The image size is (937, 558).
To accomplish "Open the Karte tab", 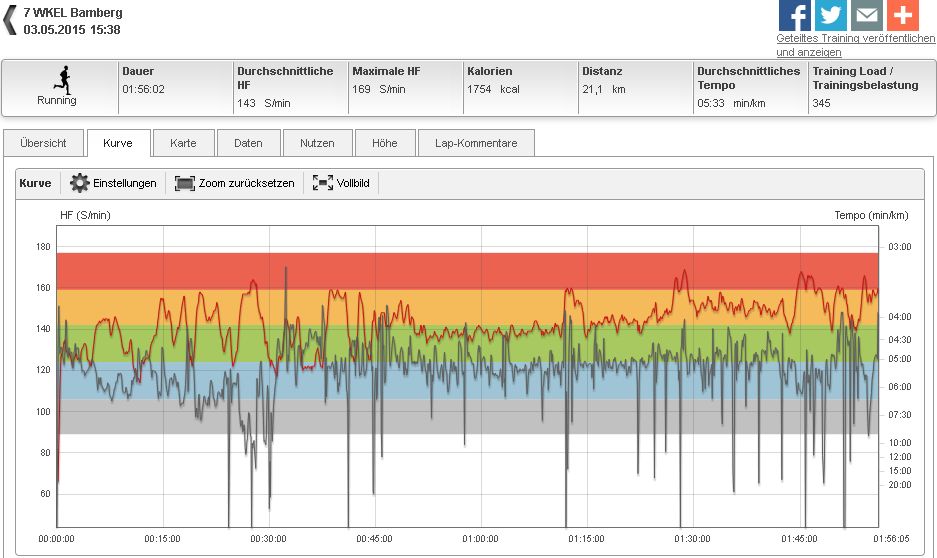I will click(x=183, y=143).
